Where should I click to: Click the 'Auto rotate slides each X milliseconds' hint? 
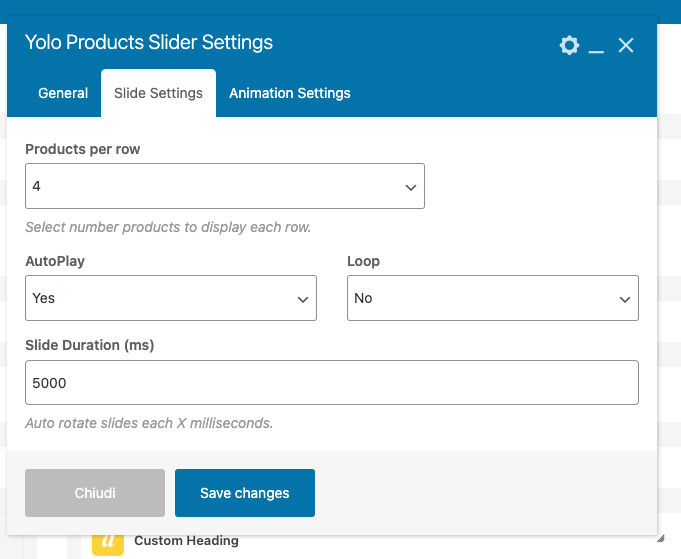(x=149, y=423)
